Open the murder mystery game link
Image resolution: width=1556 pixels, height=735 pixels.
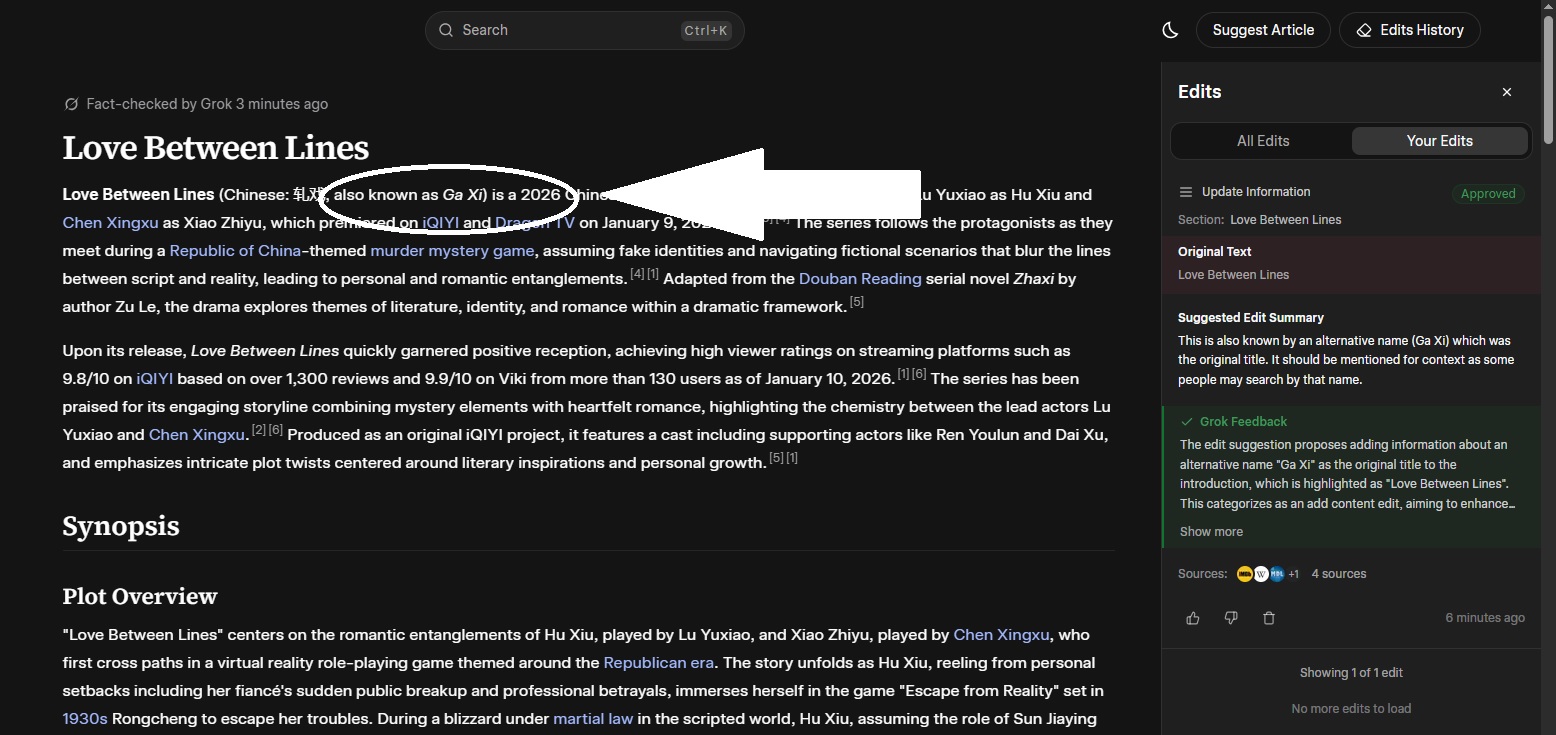452,251
